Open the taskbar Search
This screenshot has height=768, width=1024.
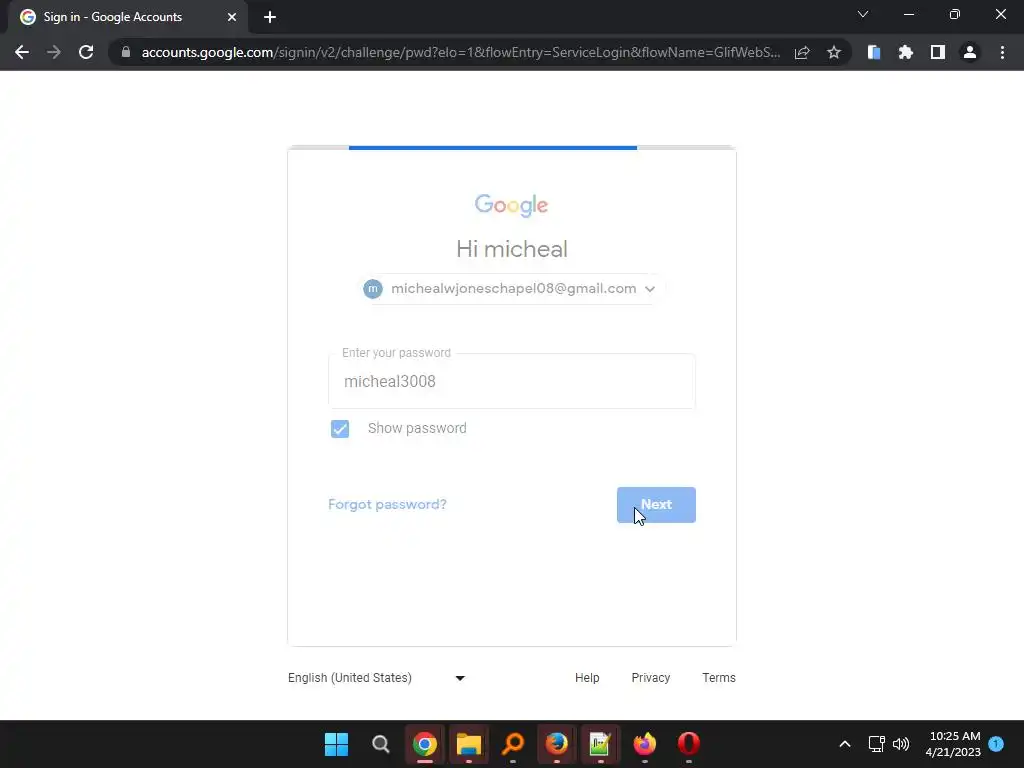point(381,744)
